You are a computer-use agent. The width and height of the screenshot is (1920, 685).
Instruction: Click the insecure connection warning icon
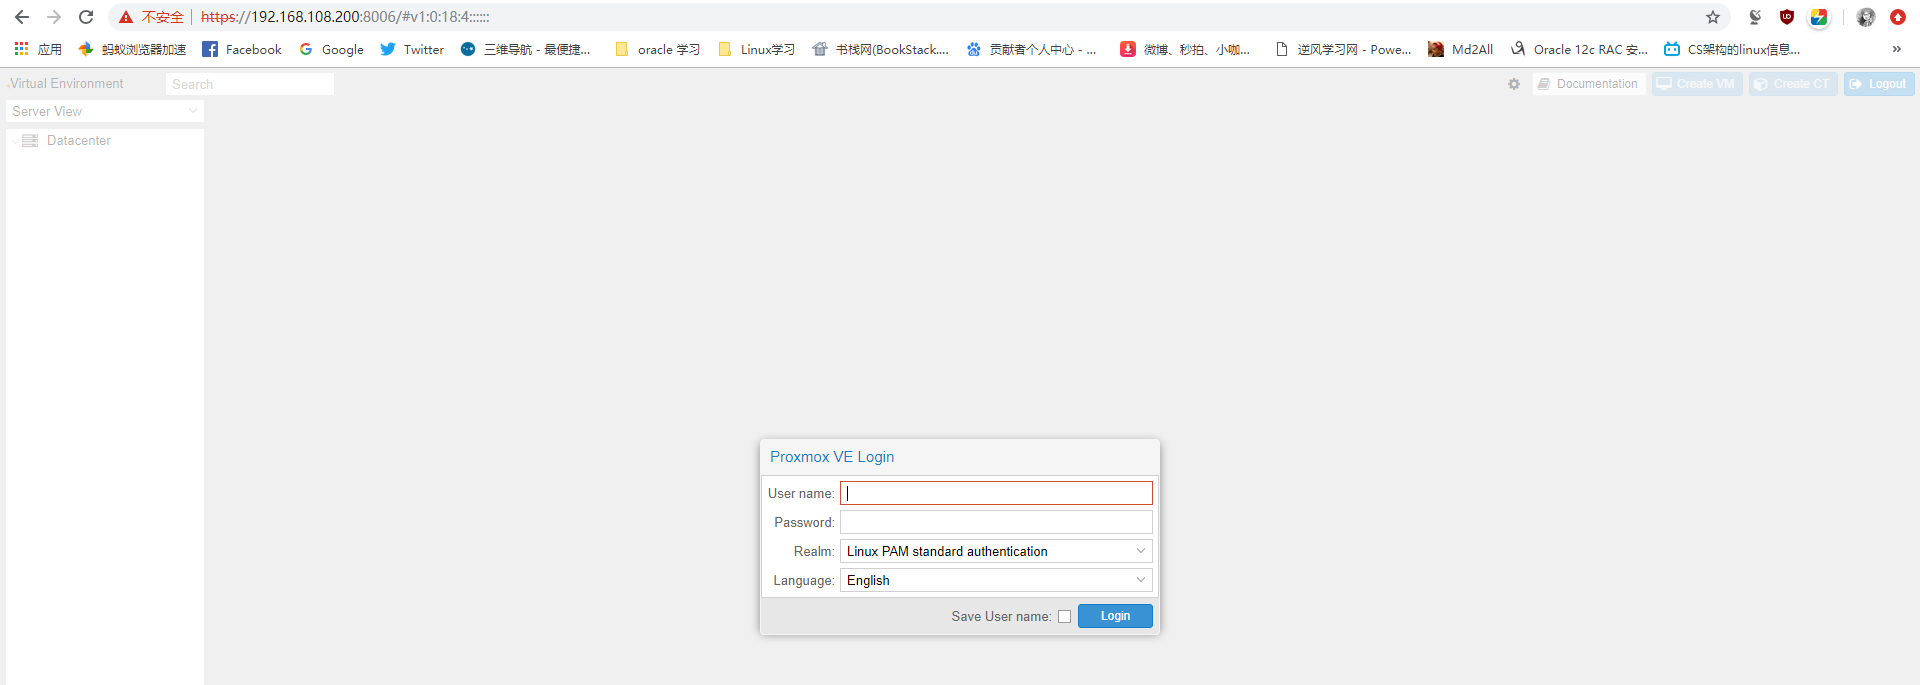click(x=126, y=17)
